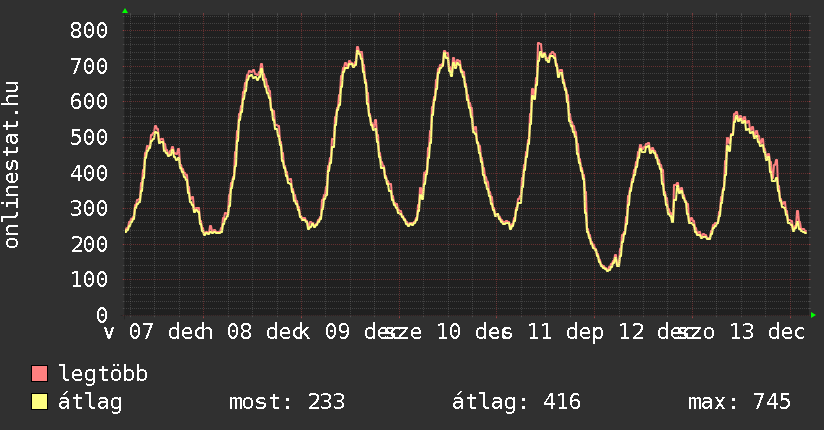Click the 0 y-axis label
The image size is (824, 430).
[x=100, y=315]
